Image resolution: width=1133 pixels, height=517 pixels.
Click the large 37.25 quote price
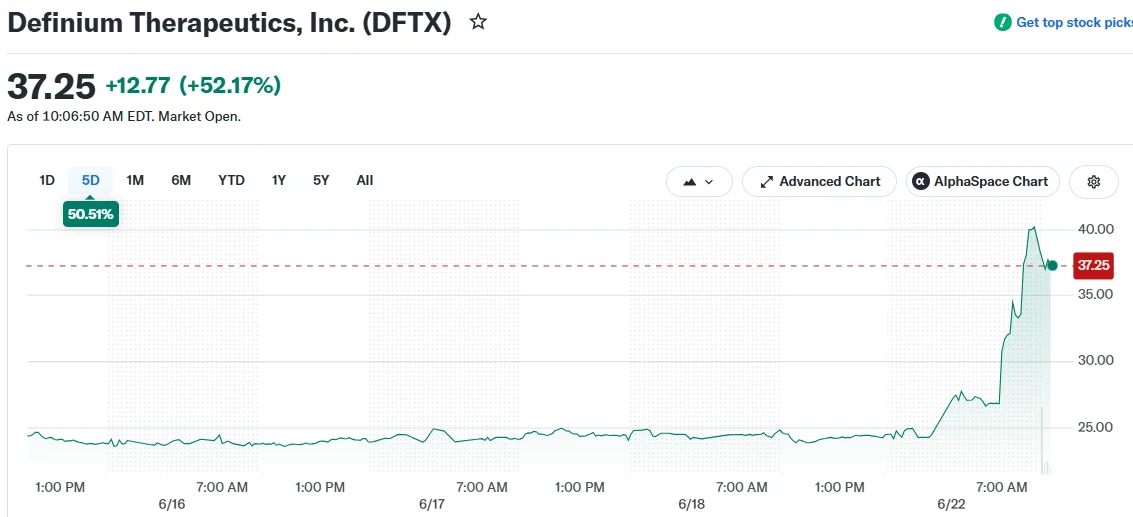click(51, 87)
